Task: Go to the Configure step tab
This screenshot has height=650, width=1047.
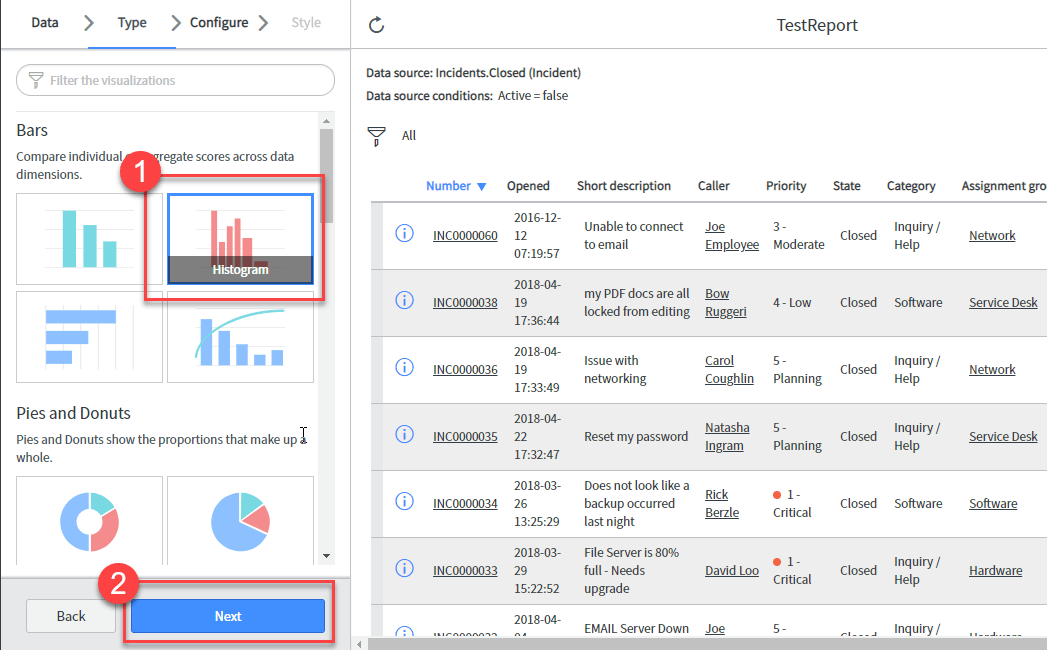Action: tap(219, 23)
